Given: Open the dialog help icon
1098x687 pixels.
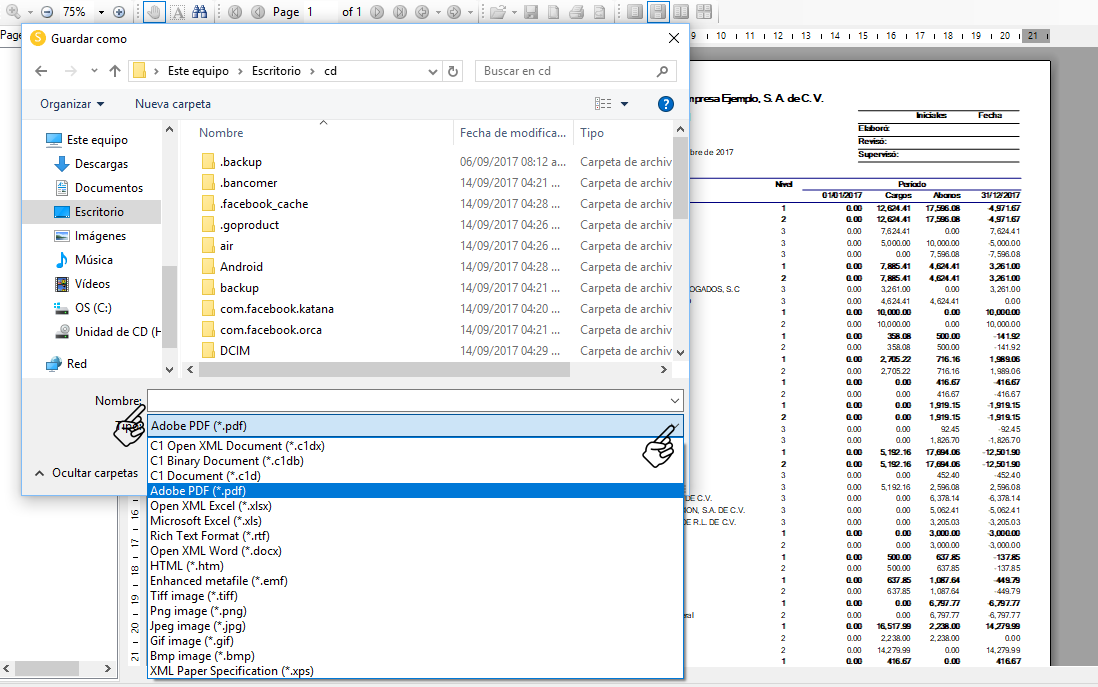Looking at the screenshot, I should [666, 104].
